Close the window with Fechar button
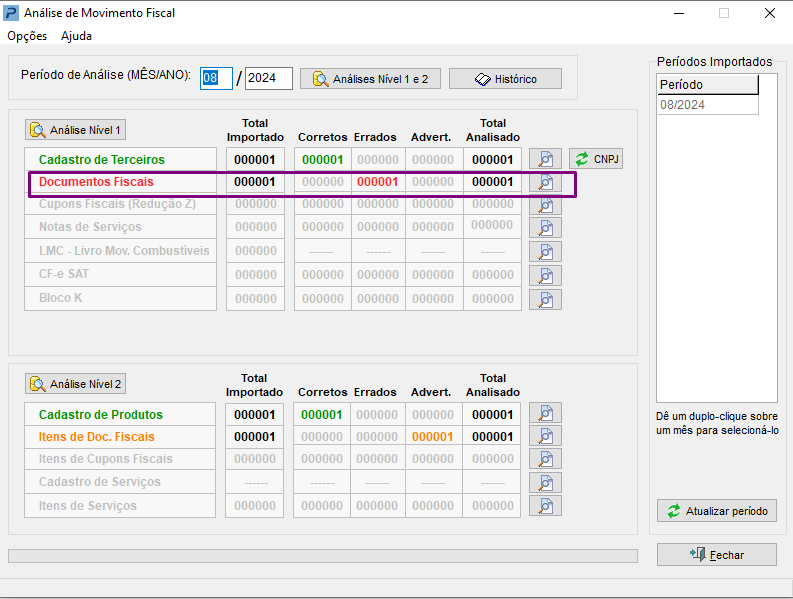793x599 pixels. 717,554
